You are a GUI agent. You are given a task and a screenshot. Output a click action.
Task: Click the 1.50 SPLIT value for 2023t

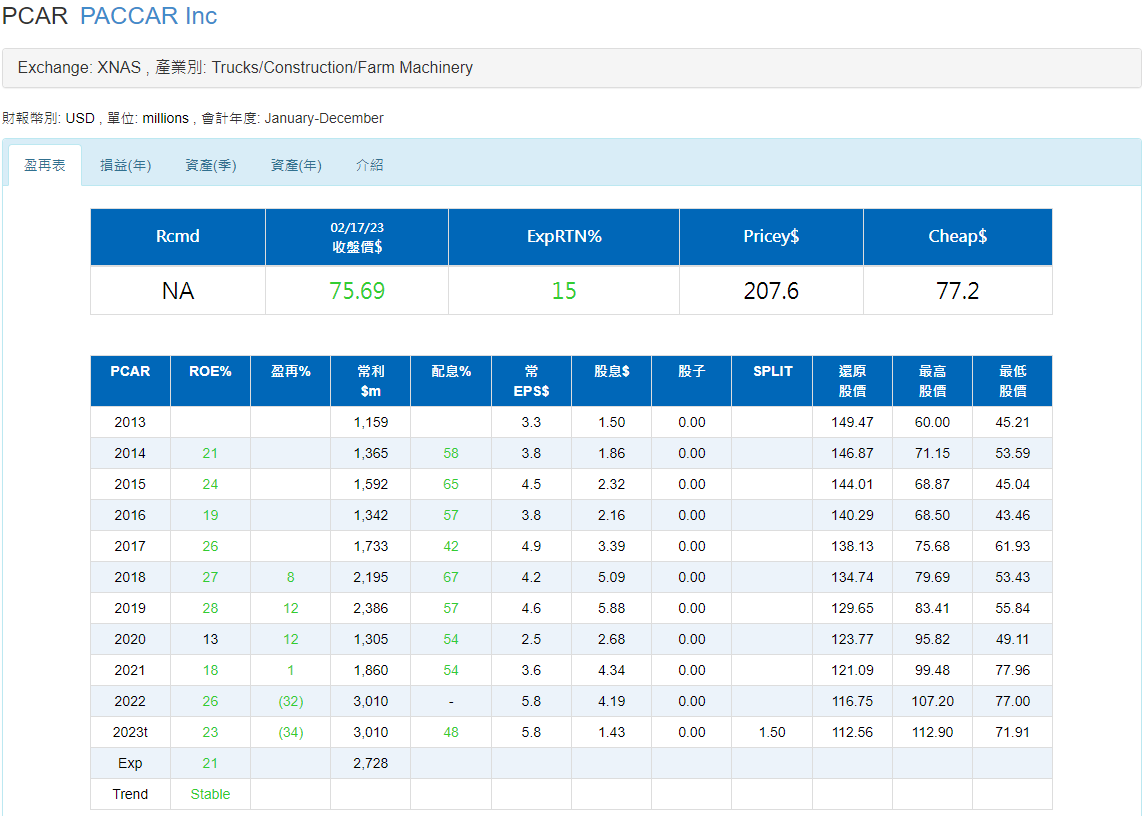pyautogui.click(x=772, y=732)
